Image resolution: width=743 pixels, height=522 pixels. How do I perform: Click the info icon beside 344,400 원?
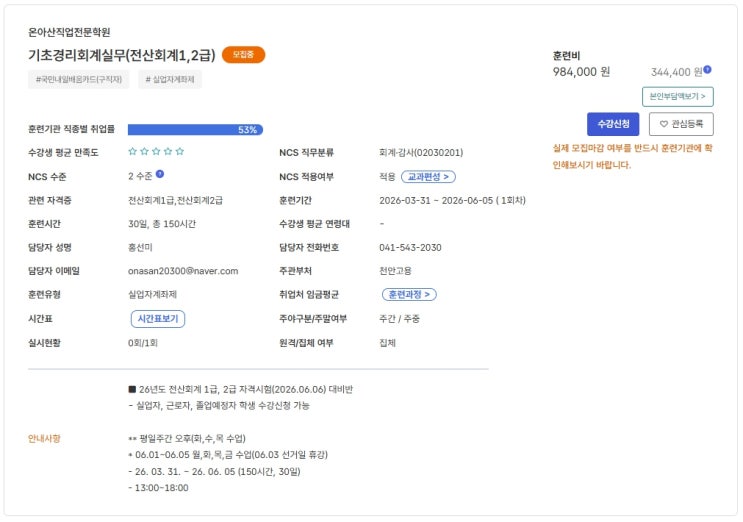[x=708, y=70]
